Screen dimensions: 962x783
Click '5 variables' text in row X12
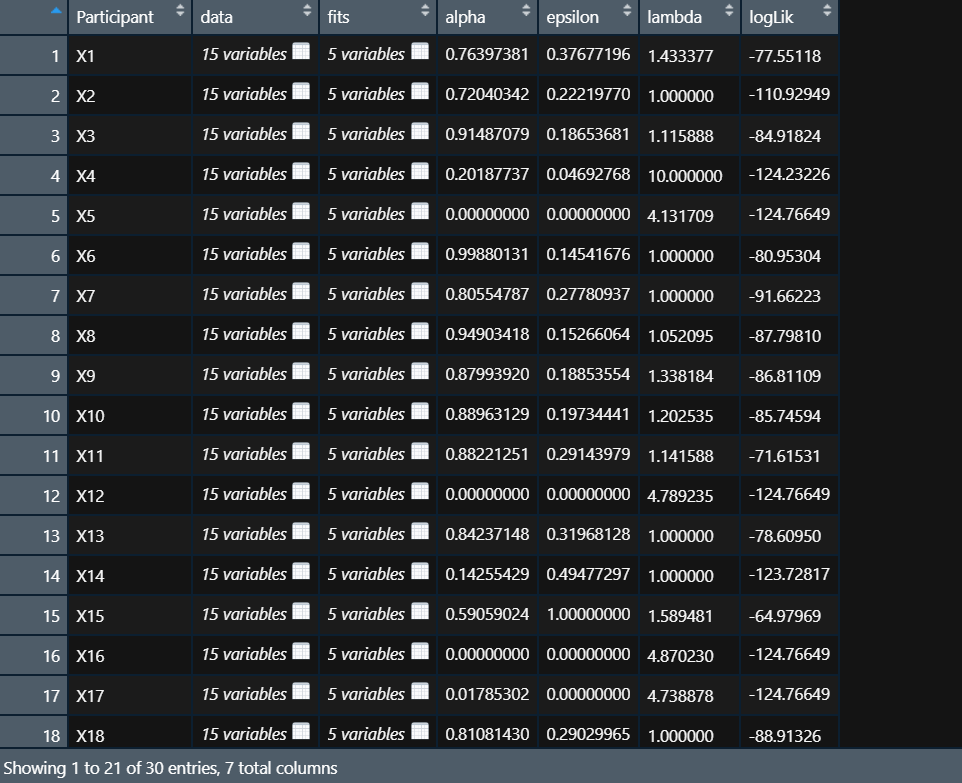pos(366,495)
